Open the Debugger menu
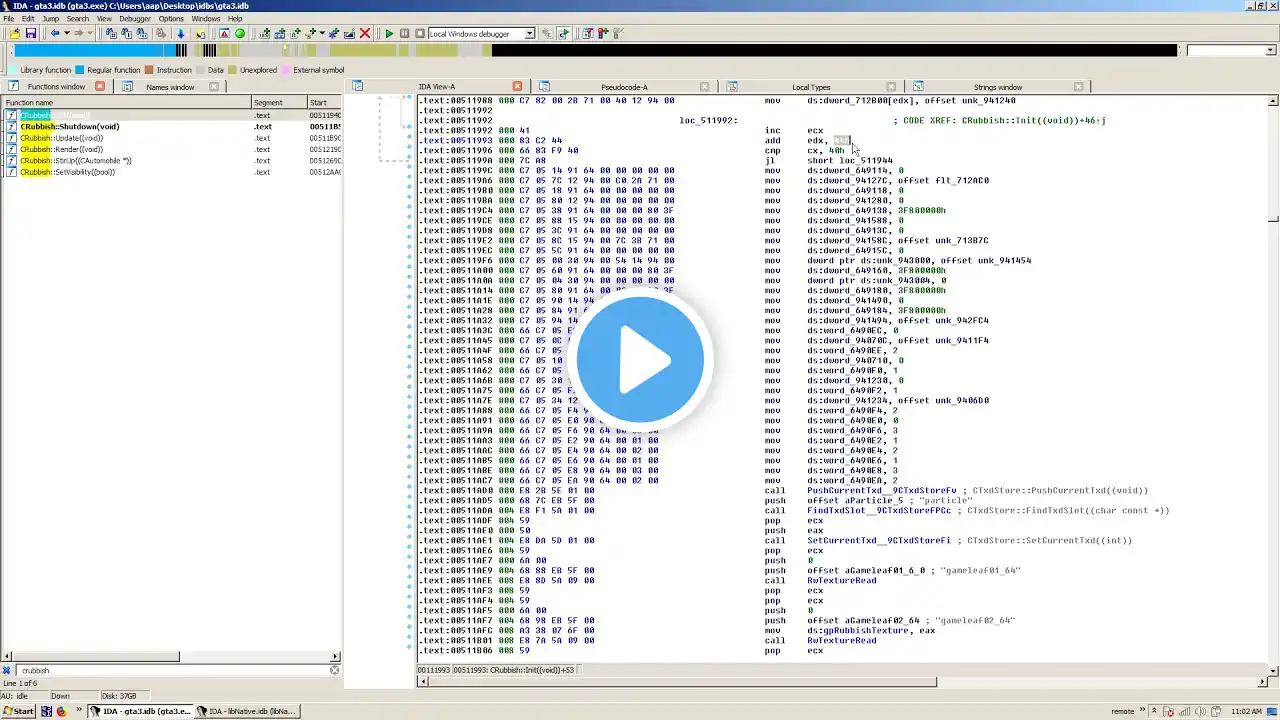 click(x=135, y=18)
